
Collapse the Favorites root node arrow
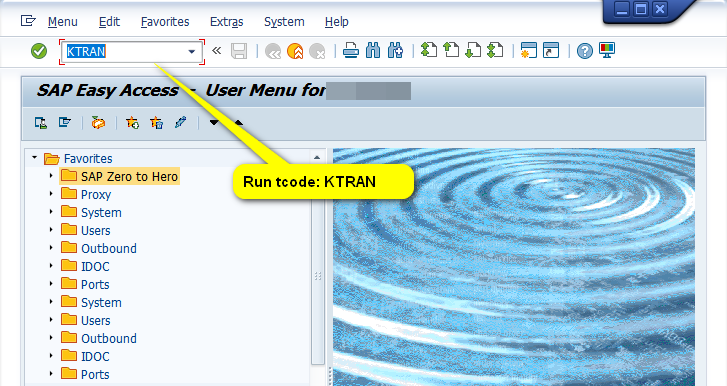(34, 158)
